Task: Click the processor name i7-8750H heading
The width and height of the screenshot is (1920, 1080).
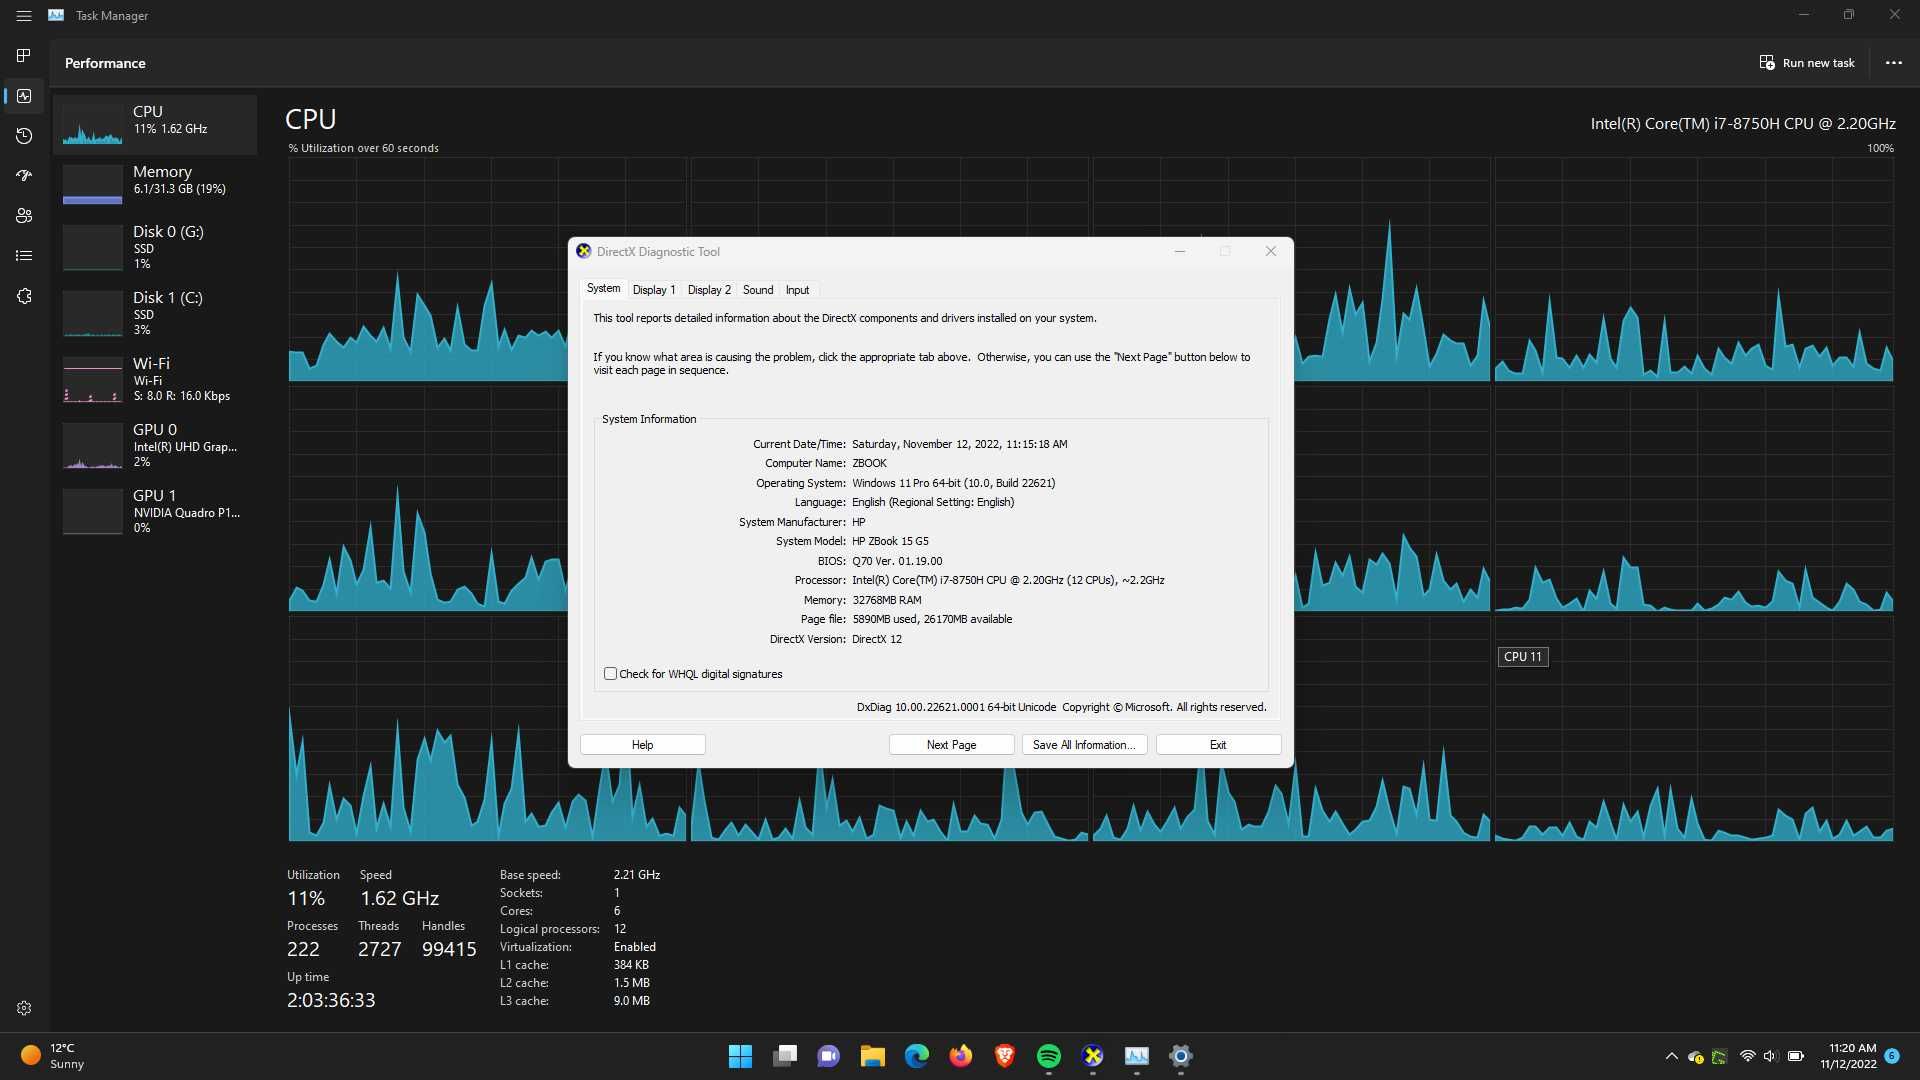Action: pyautogui.click(x=1743, y=124)
